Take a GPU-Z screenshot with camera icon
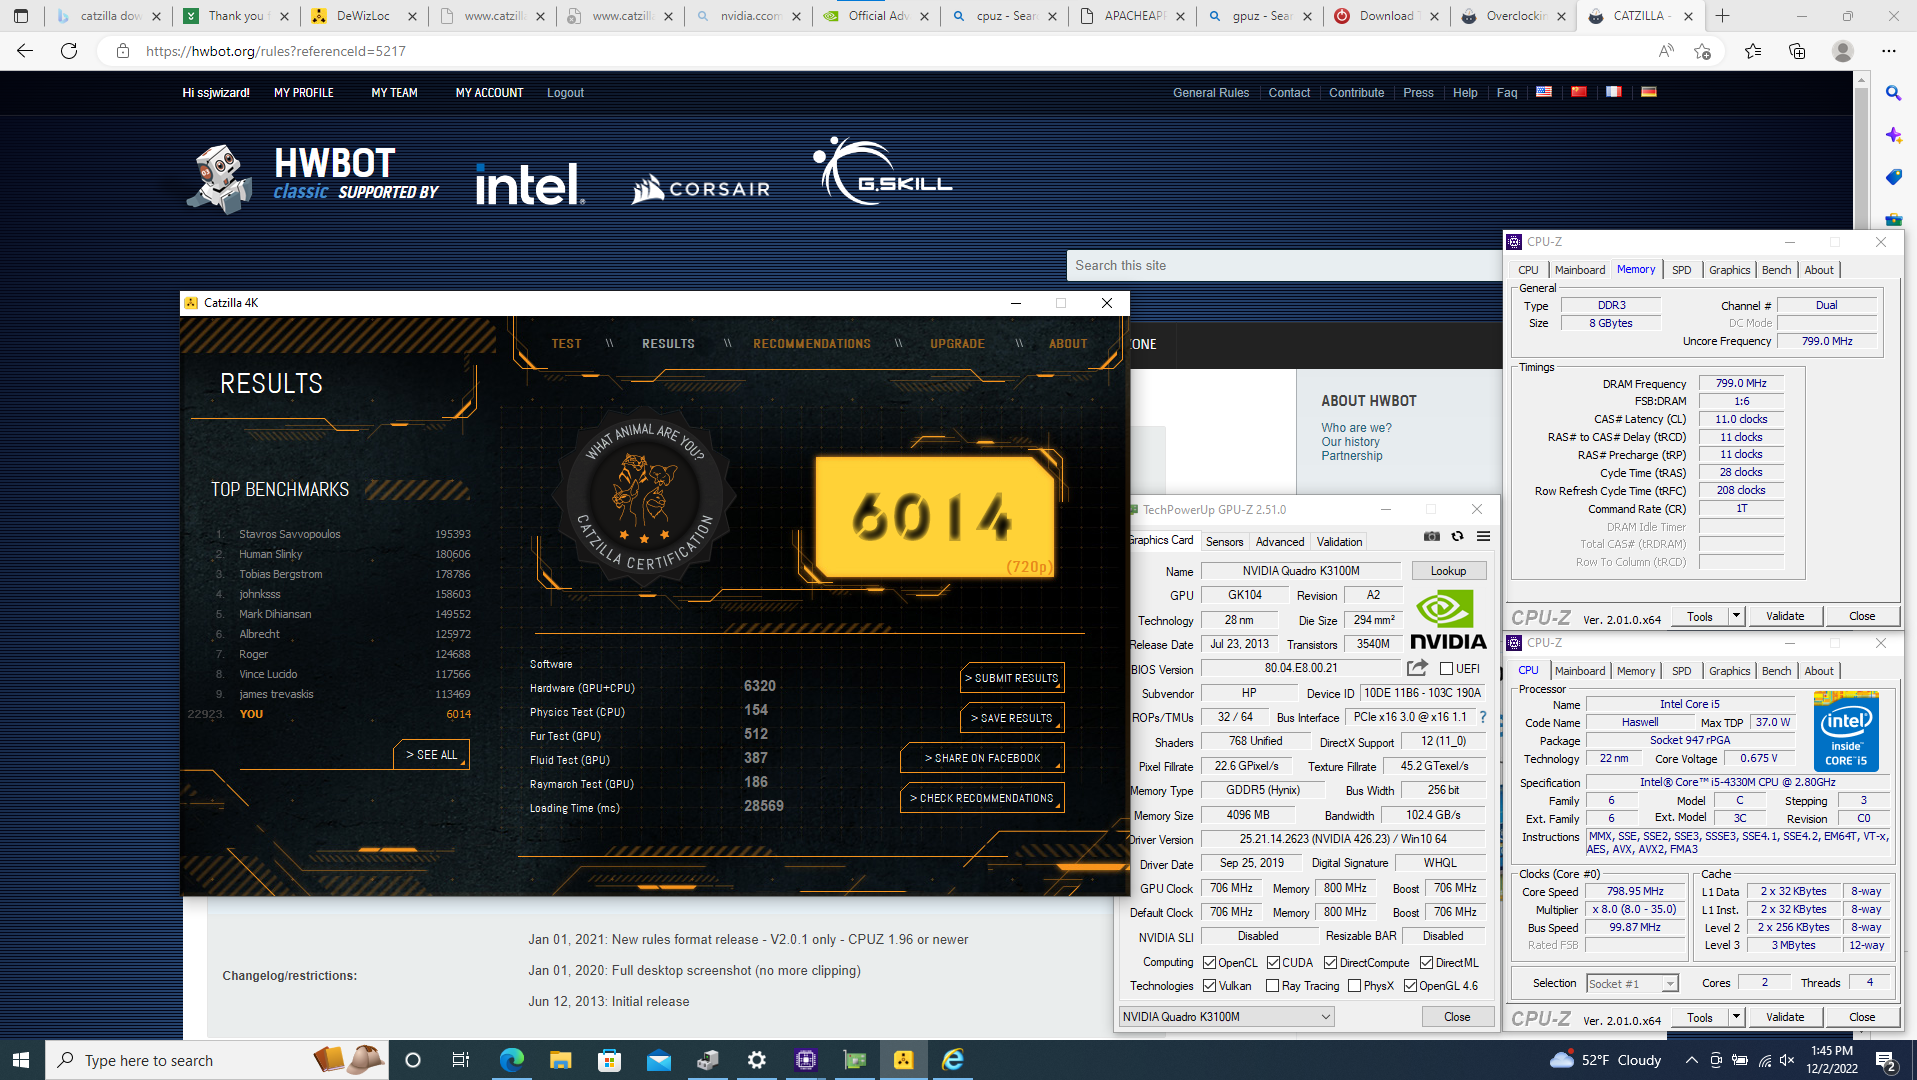Viewport: 1917px width, 1080px height. click(1432, 537)
